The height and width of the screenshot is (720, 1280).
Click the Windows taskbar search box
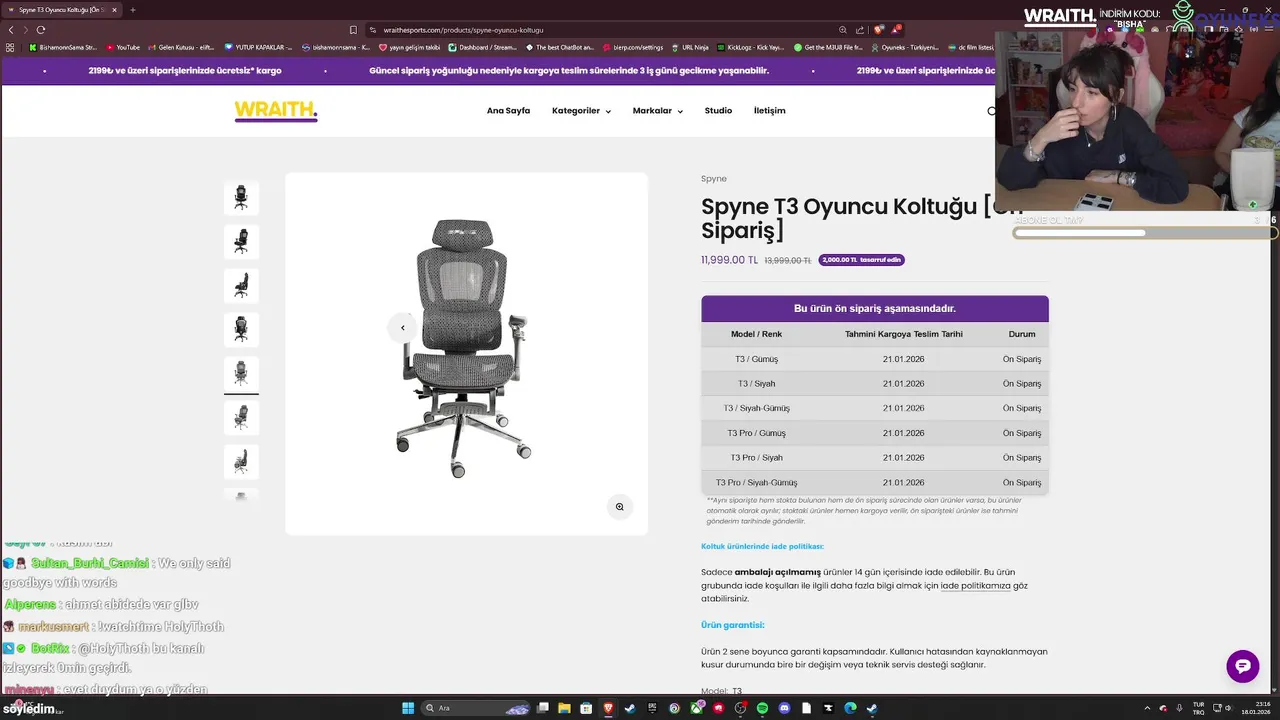[476, 708]
